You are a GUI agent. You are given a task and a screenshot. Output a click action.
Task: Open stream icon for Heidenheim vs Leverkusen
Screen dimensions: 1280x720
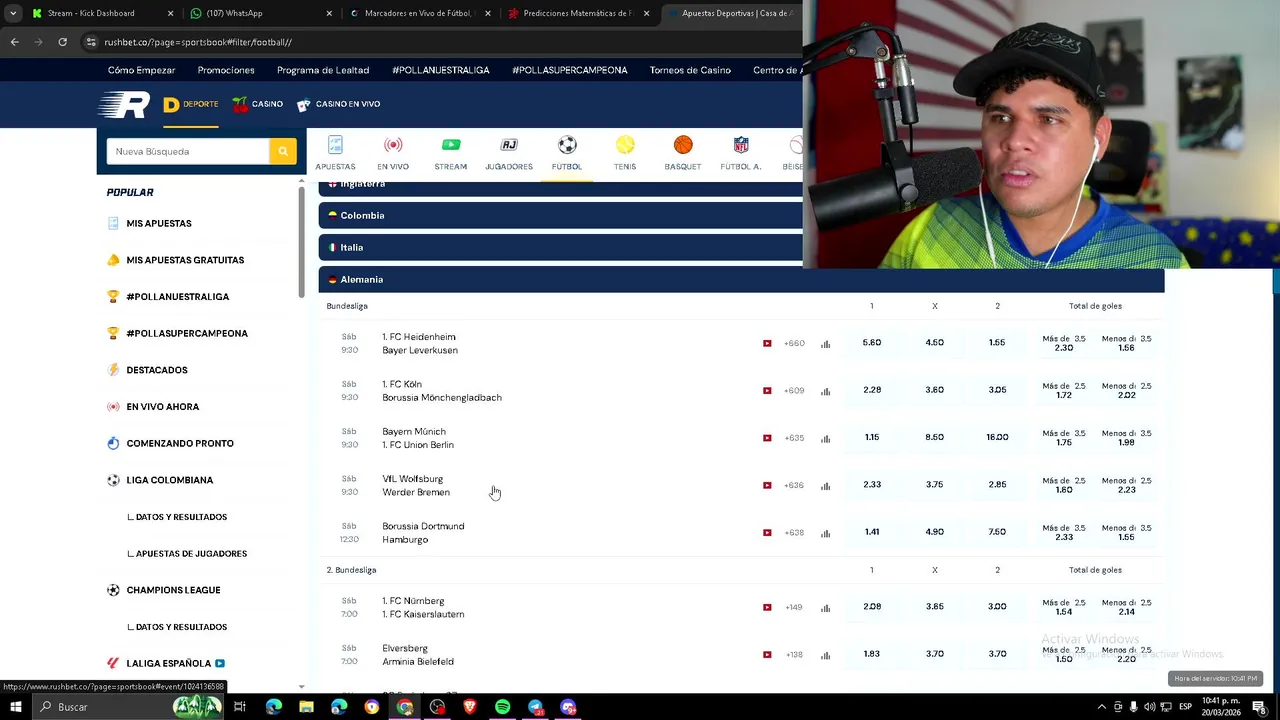(767, 343)
